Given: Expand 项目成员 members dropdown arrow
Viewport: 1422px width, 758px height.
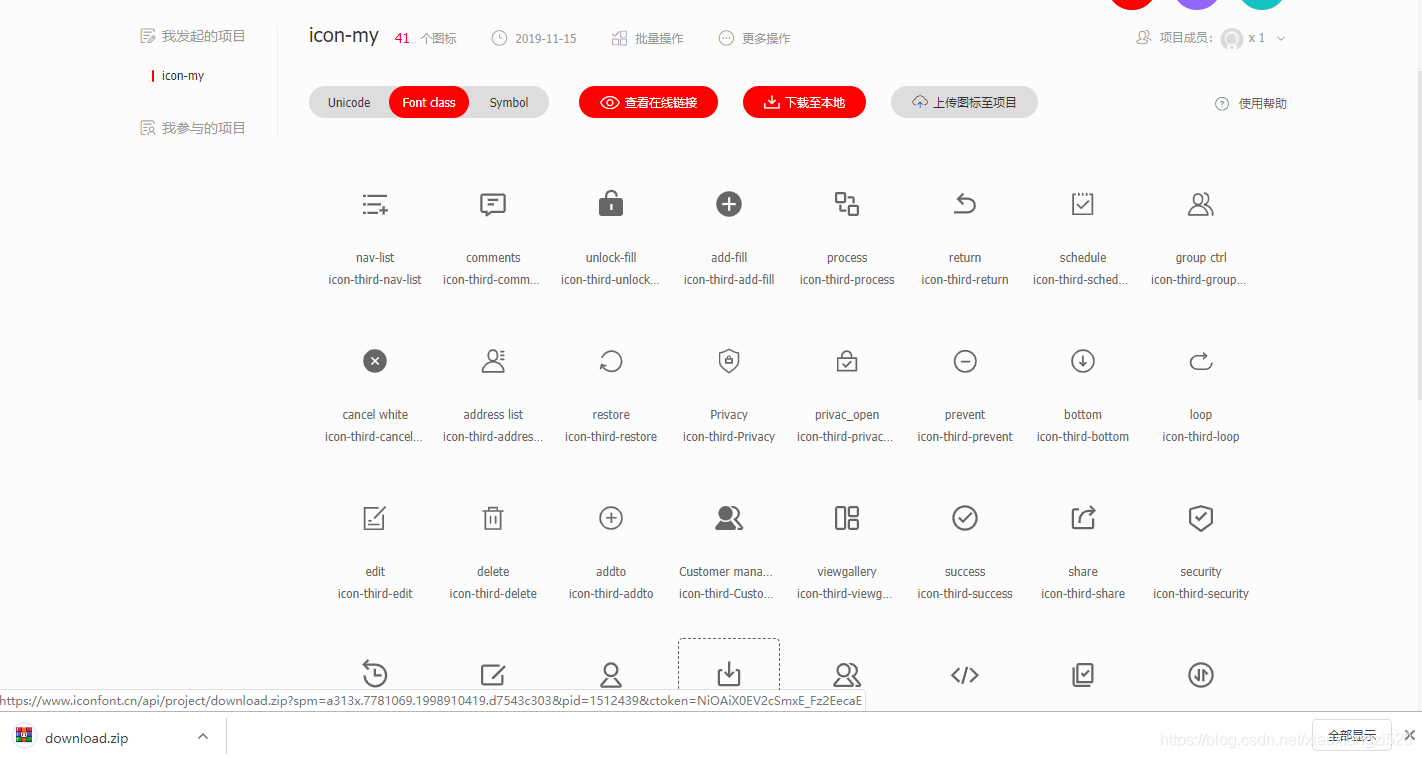Looking at the screenshot, I should tap(1281, 38).
